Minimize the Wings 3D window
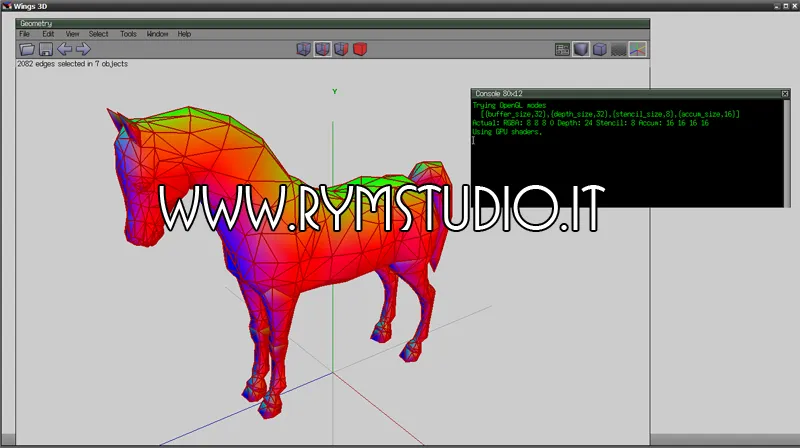The image size is (800, 448). [x=777, y=6]
